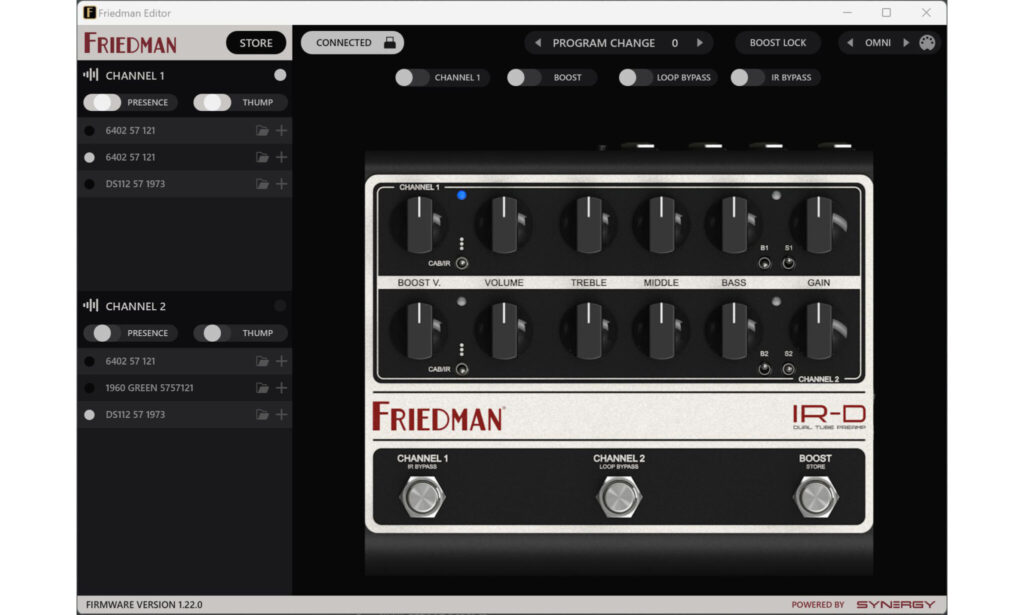
Task: Click the S1 mini switch on pedal
Action: (x=788, y=263)
